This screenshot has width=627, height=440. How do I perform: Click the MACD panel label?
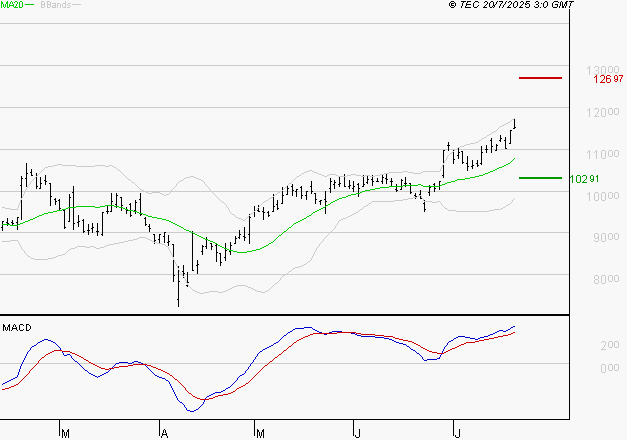click(17, 328)
